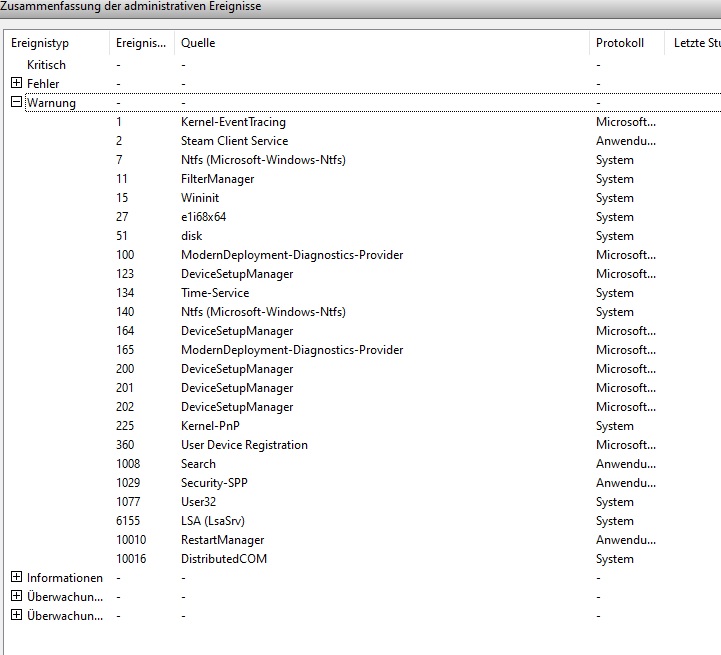This screenshot has height=655, width=721.
Task: Select the Security-SPP event row
Action: 362,483
